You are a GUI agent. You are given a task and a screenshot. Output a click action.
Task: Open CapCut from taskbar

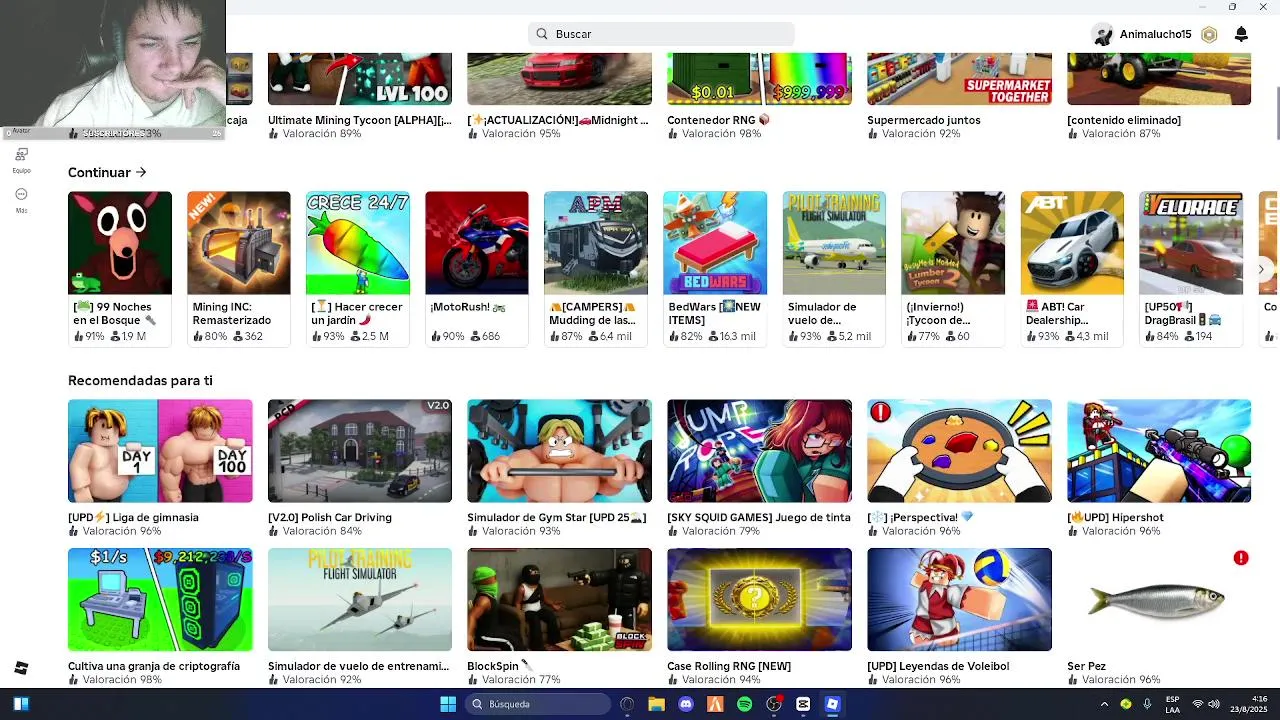click(x=803, y=704)
